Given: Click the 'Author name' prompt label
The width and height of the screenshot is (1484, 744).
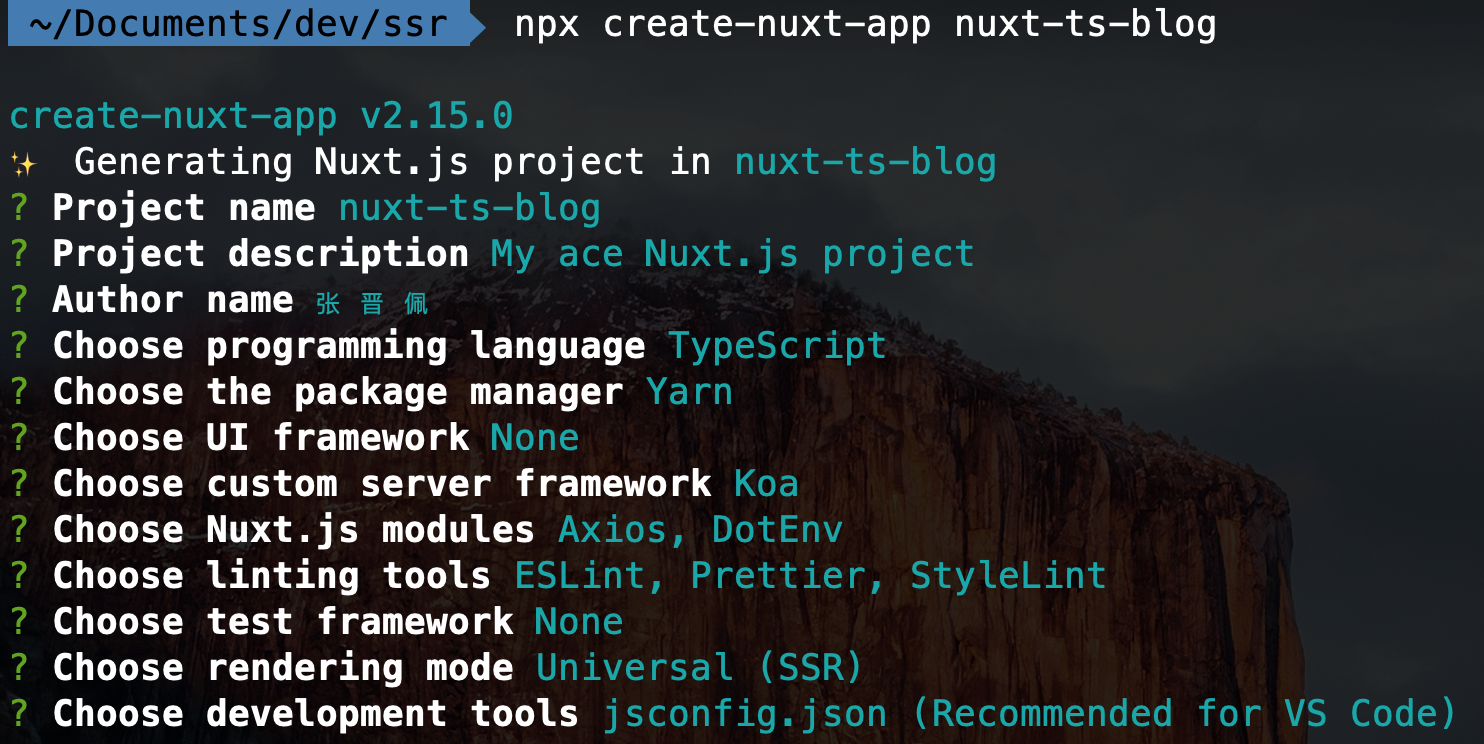Looking at the screenshot, I should (173, 300).
